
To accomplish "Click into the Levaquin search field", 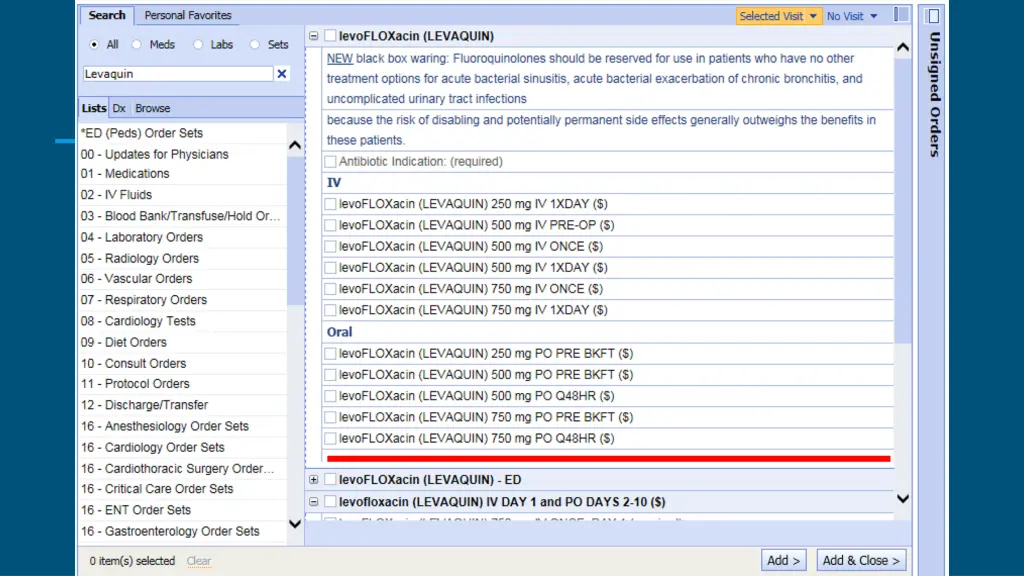I will point(178,74).
